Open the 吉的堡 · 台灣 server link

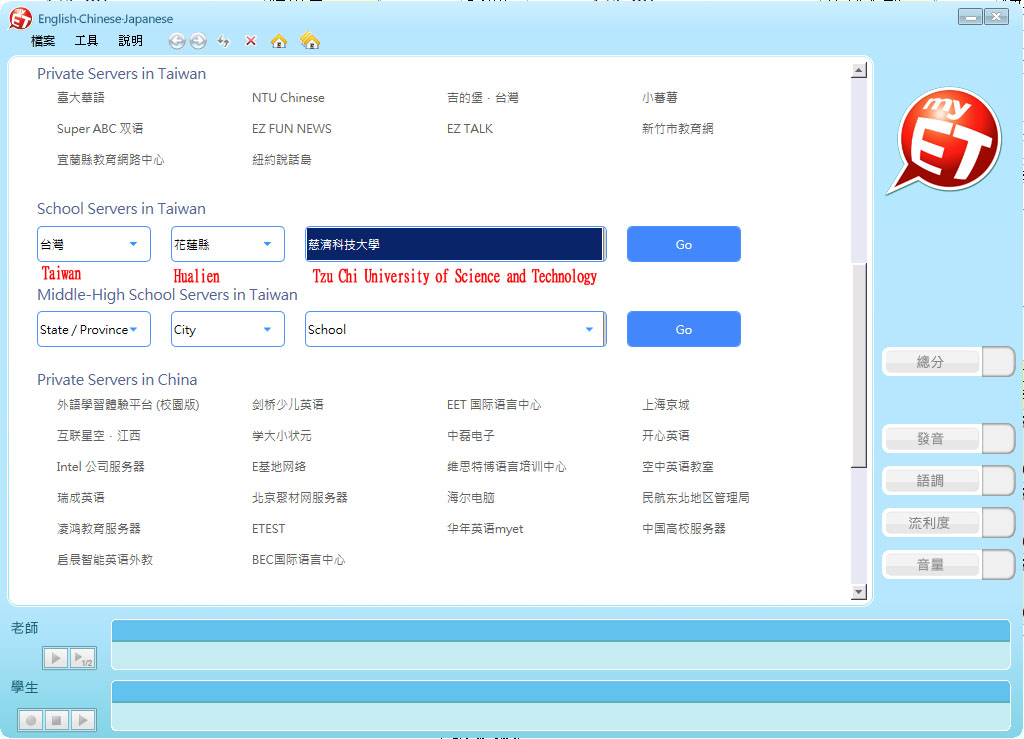483,97
